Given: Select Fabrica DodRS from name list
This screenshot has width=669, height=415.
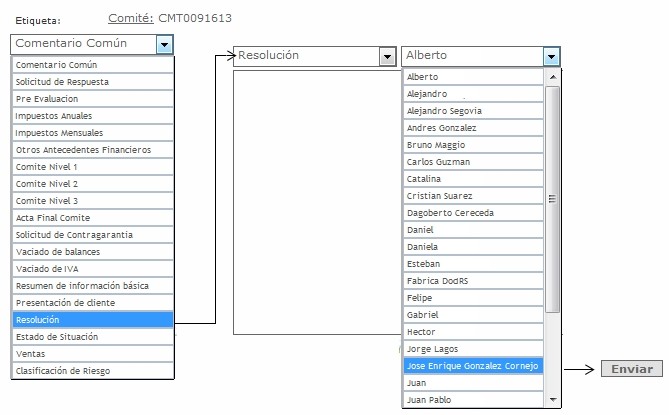Looking at the screenshot, I should pos(438,281).
